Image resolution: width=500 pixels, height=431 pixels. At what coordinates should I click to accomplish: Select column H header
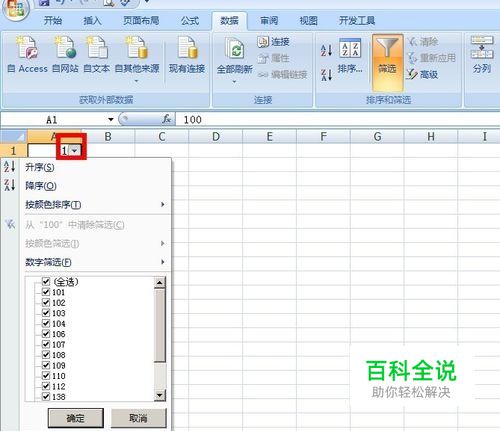[x=431, y=137]
